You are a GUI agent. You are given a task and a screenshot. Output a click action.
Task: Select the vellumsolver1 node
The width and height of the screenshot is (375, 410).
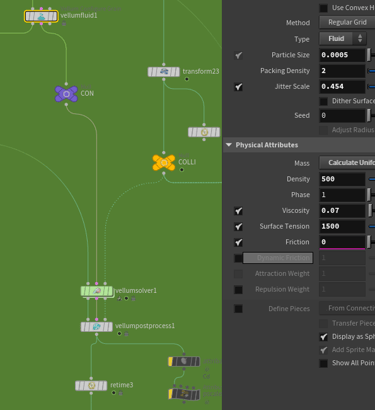97,291
